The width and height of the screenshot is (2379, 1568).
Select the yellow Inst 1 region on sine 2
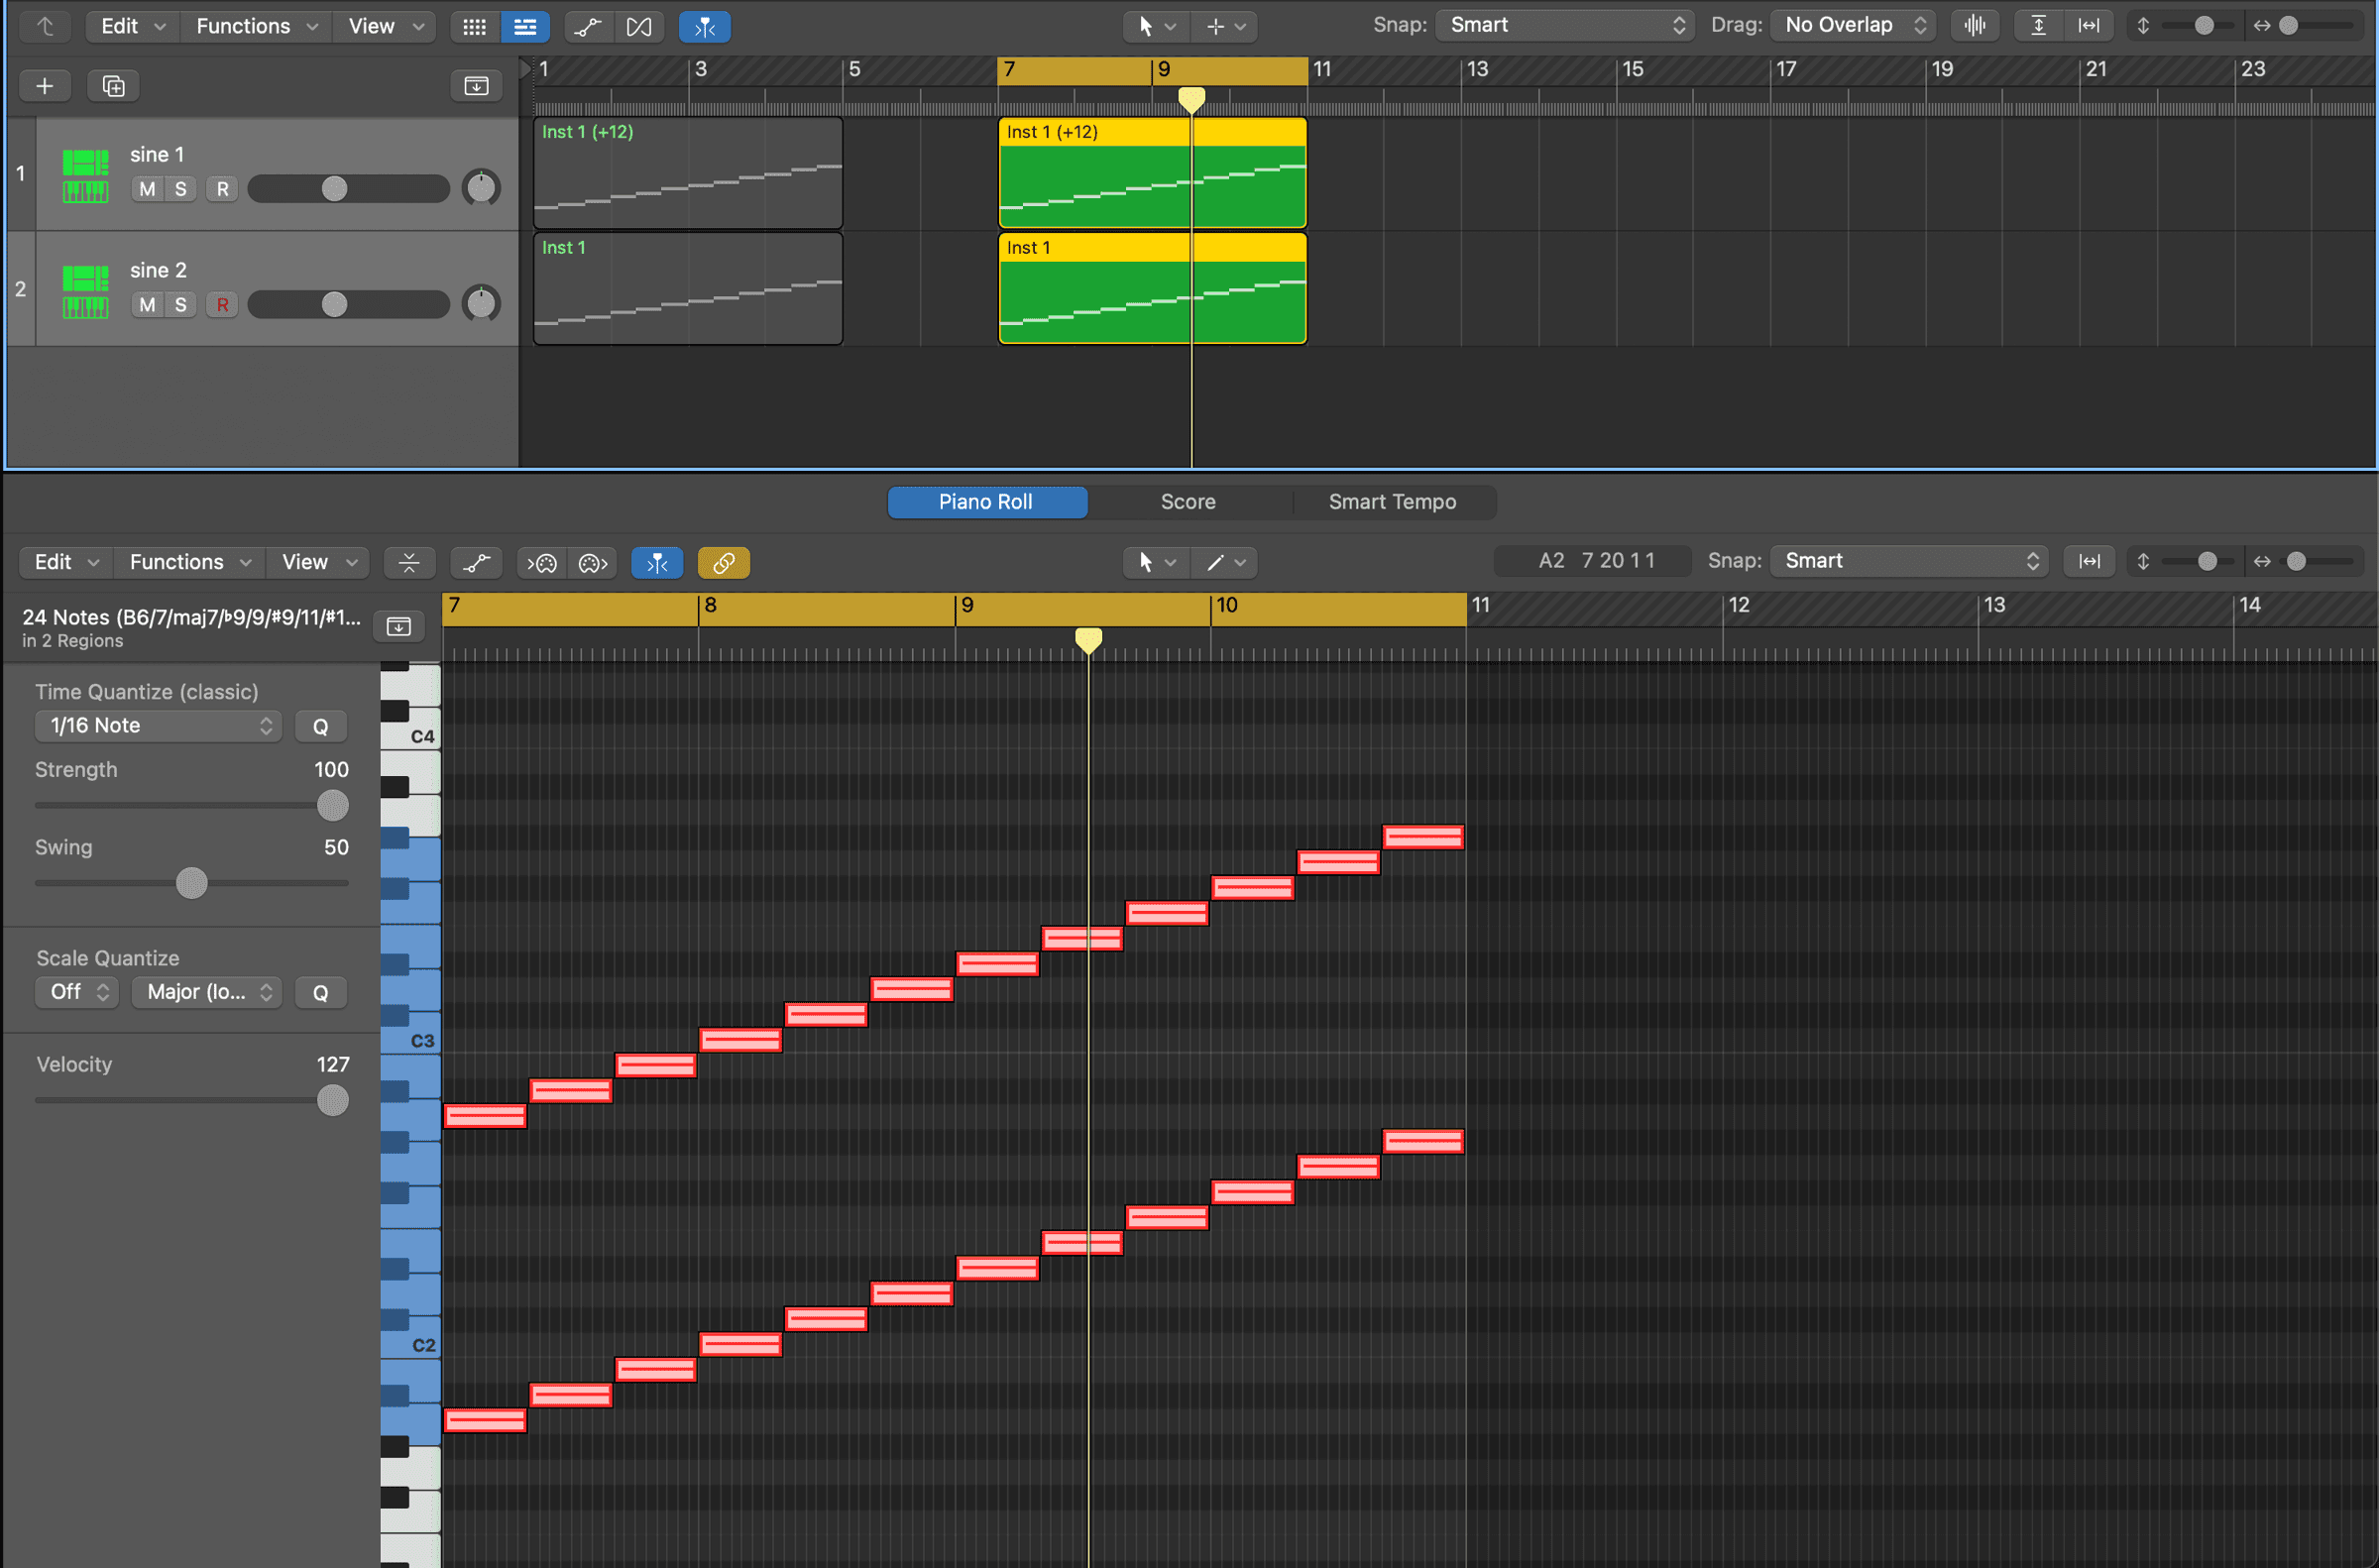coord(1152,289)
